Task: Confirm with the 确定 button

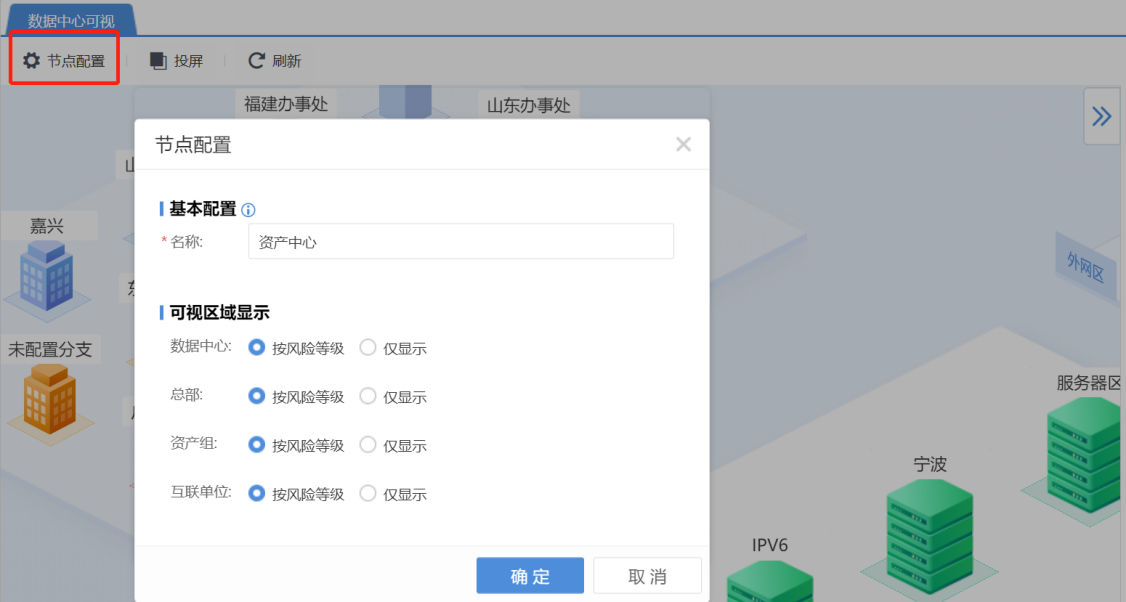Action: coord(530,575)
